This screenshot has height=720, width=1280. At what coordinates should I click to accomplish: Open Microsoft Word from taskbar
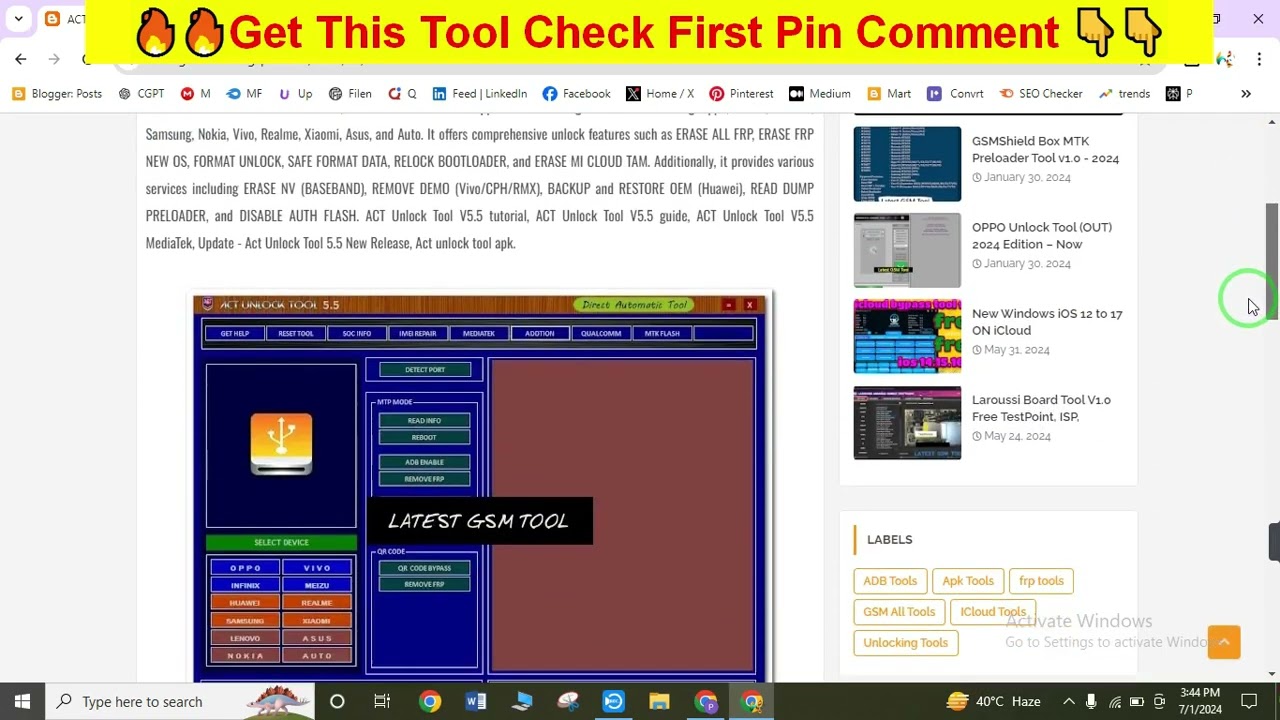point(475,701)
